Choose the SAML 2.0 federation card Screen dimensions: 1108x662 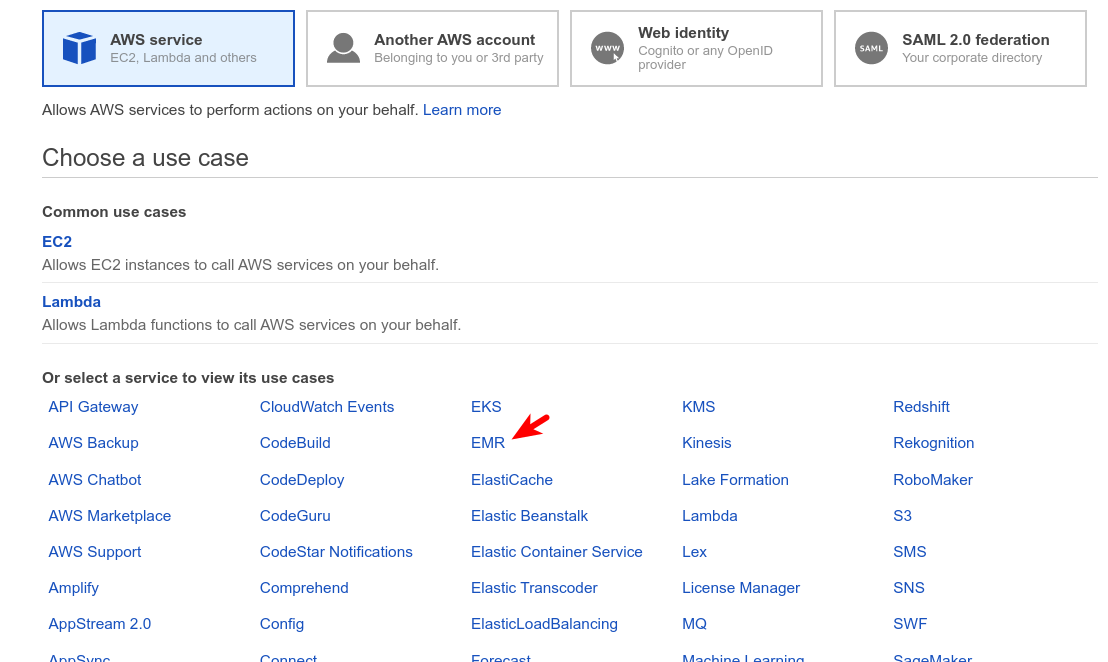[x=960, y=48]
